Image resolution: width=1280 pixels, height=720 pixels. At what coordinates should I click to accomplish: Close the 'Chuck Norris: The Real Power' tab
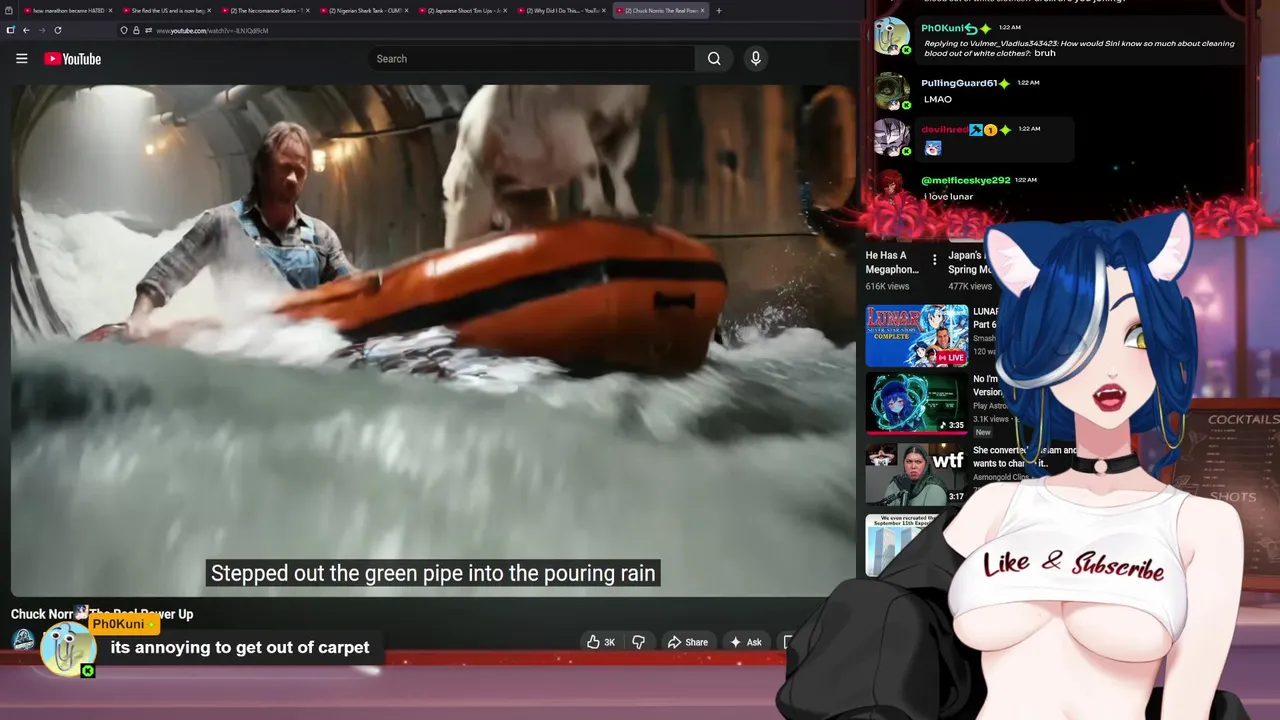(702, 10)
